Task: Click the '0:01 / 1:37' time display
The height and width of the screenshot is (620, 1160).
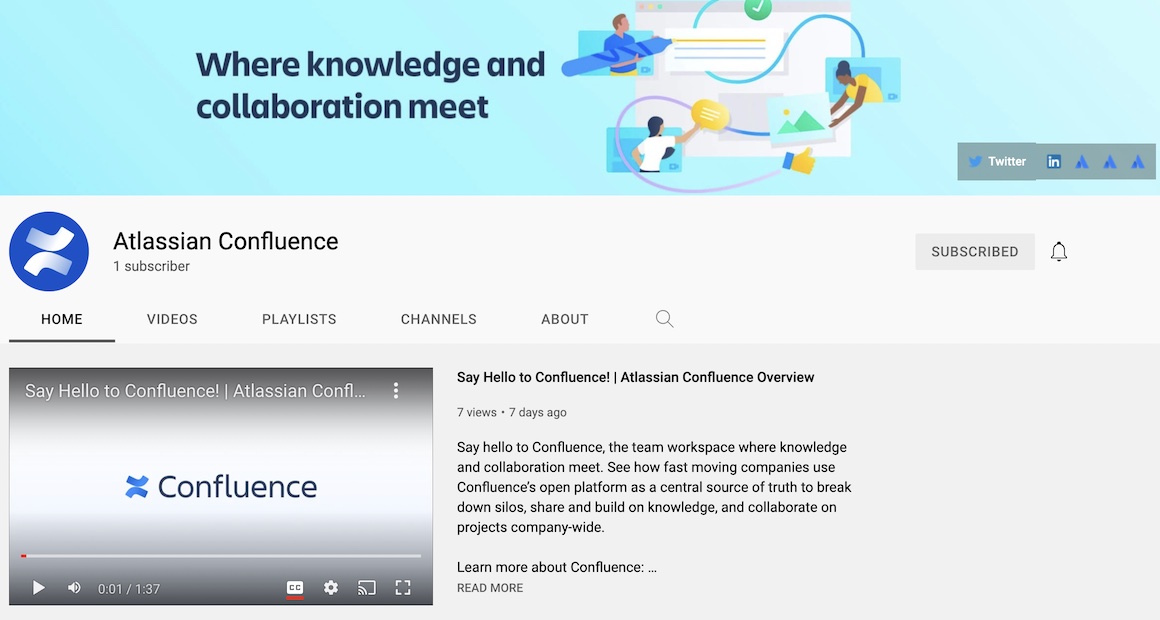Action: click(x=129, y=589)
